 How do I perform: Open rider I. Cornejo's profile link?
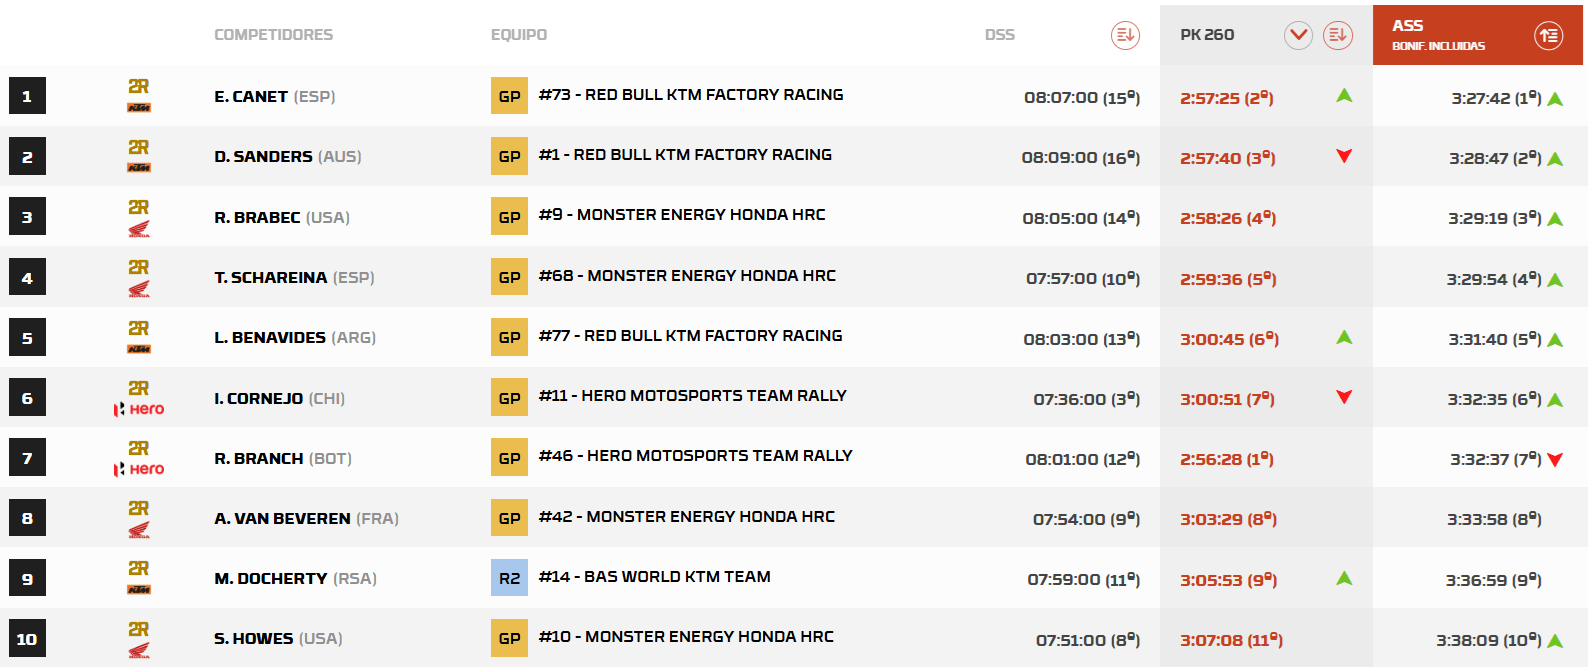[x=279, y=399]
